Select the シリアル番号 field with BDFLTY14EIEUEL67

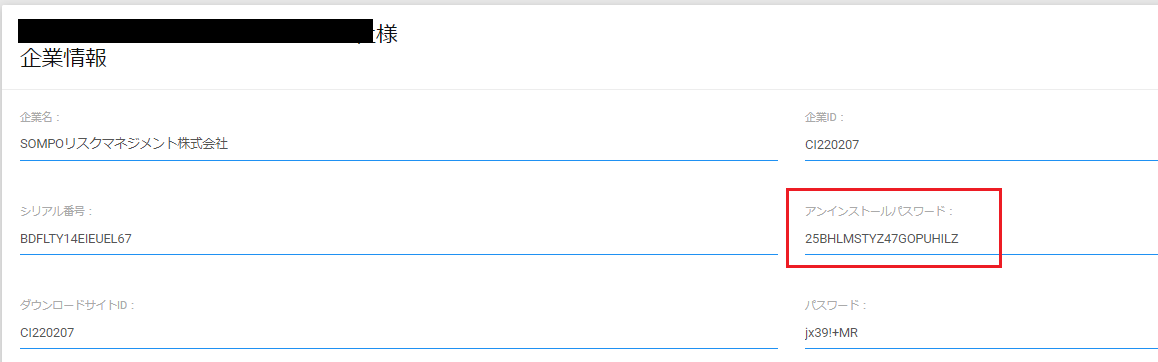(399, 239)
